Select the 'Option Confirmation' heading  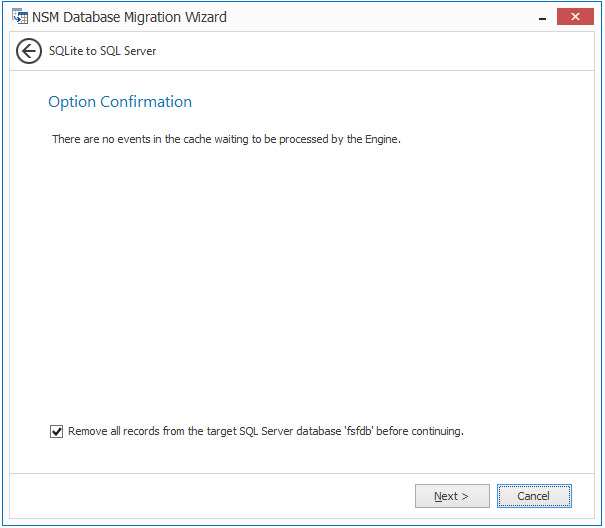pyautogui.click(x=120, y=102)
